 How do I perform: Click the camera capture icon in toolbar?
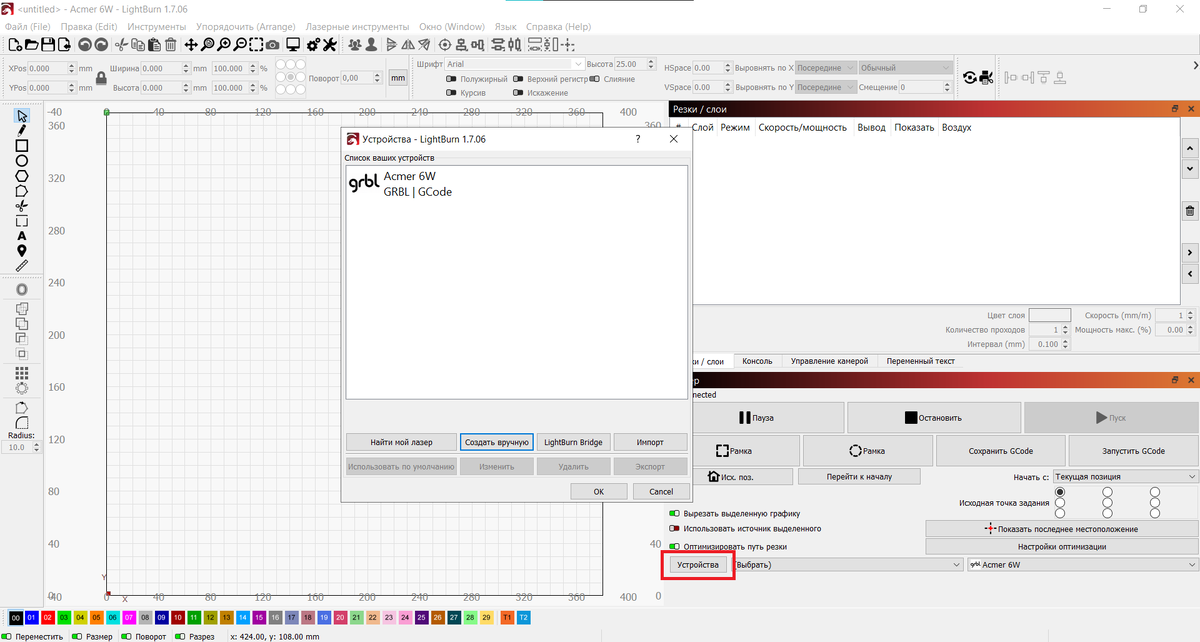pyautogui.click(x=274, y=44)
